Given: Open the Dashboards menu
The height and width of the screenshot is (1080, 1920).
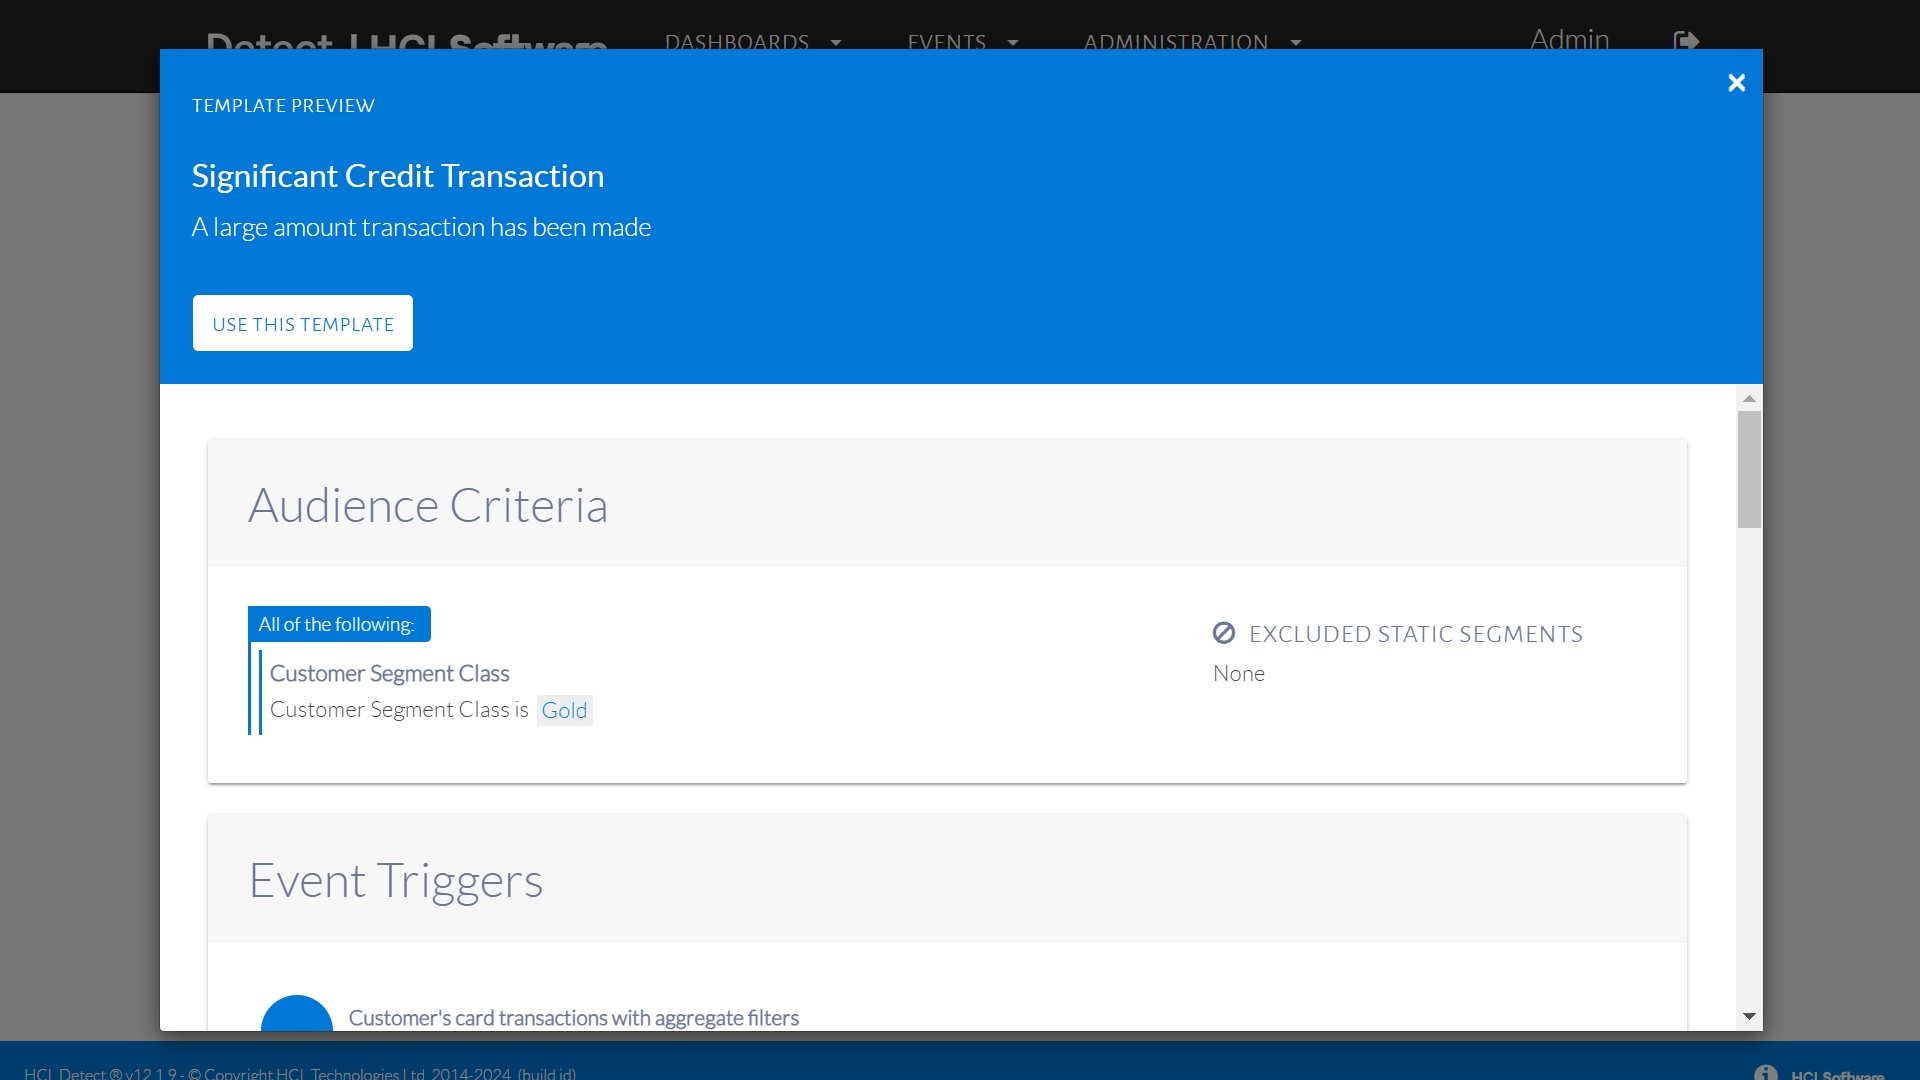Looking at the screenshot, I should tap(737, 42).
